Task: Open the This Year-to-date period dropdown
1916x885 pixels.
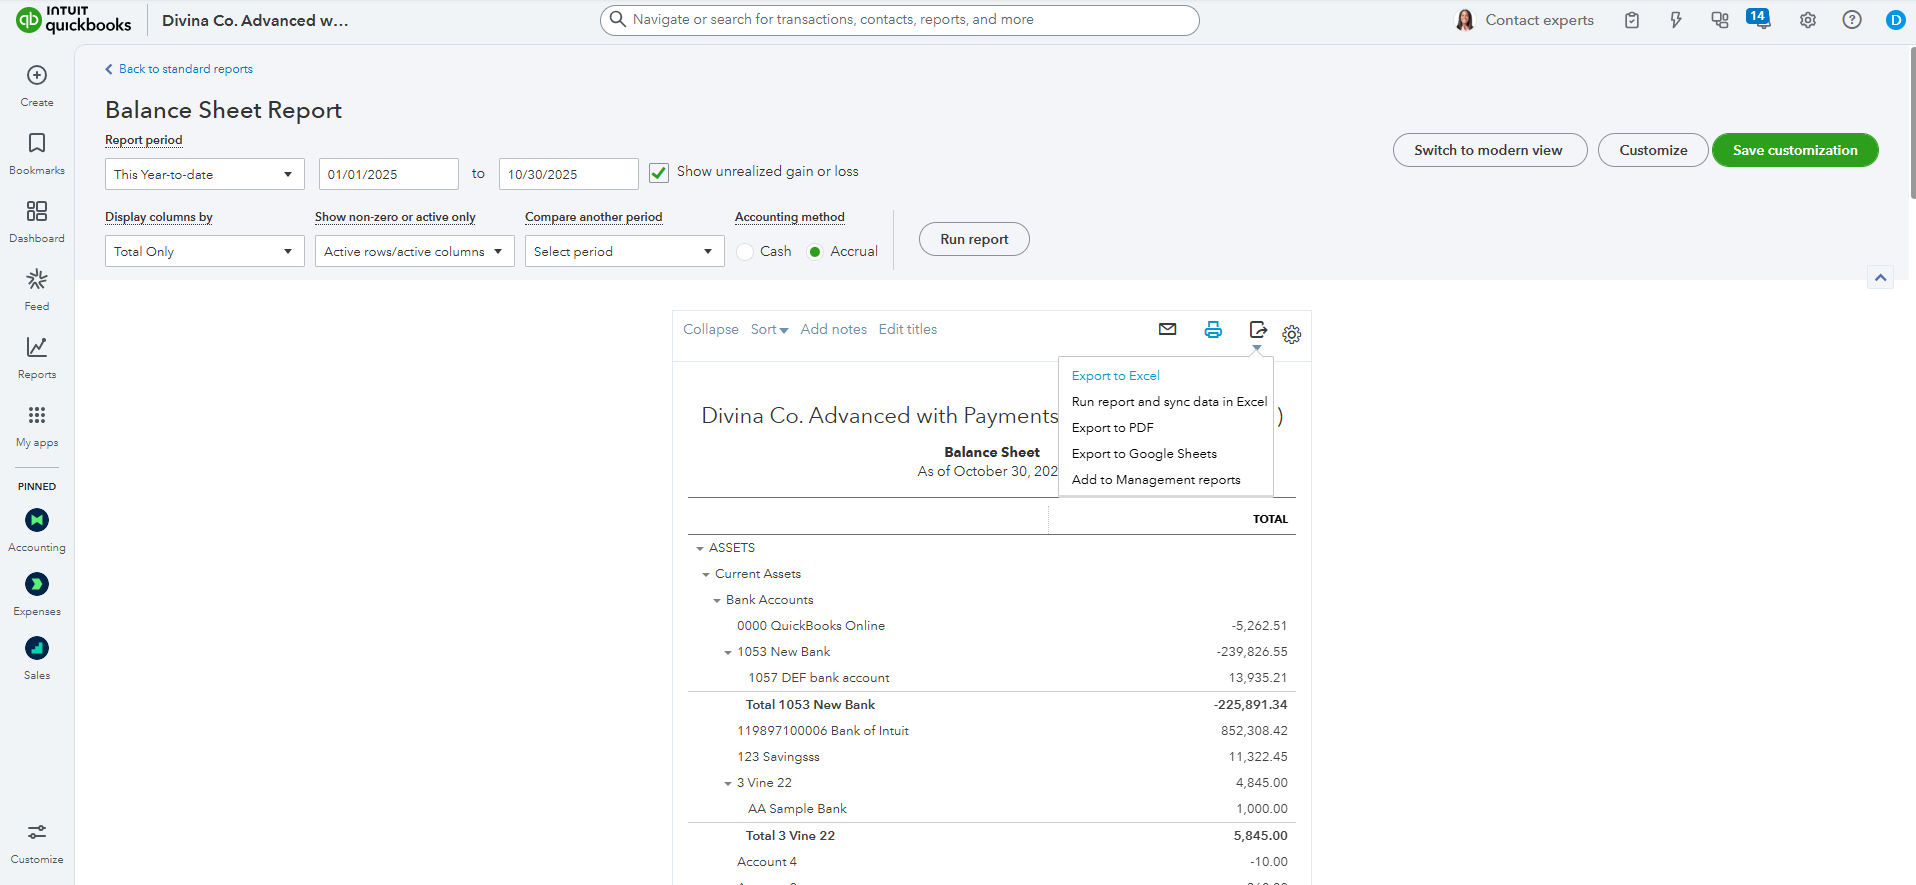Action: (x=204, y=174)
